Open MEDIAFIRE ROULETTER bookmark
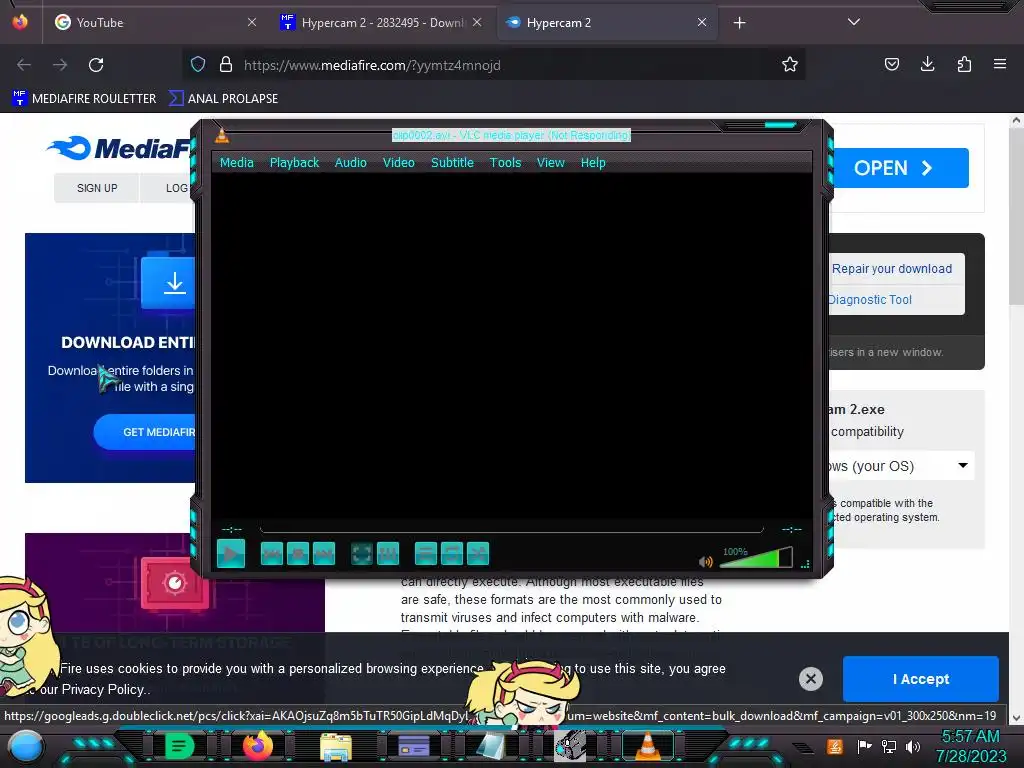This screenshot has height=768, width=1024. coord(84,99)
